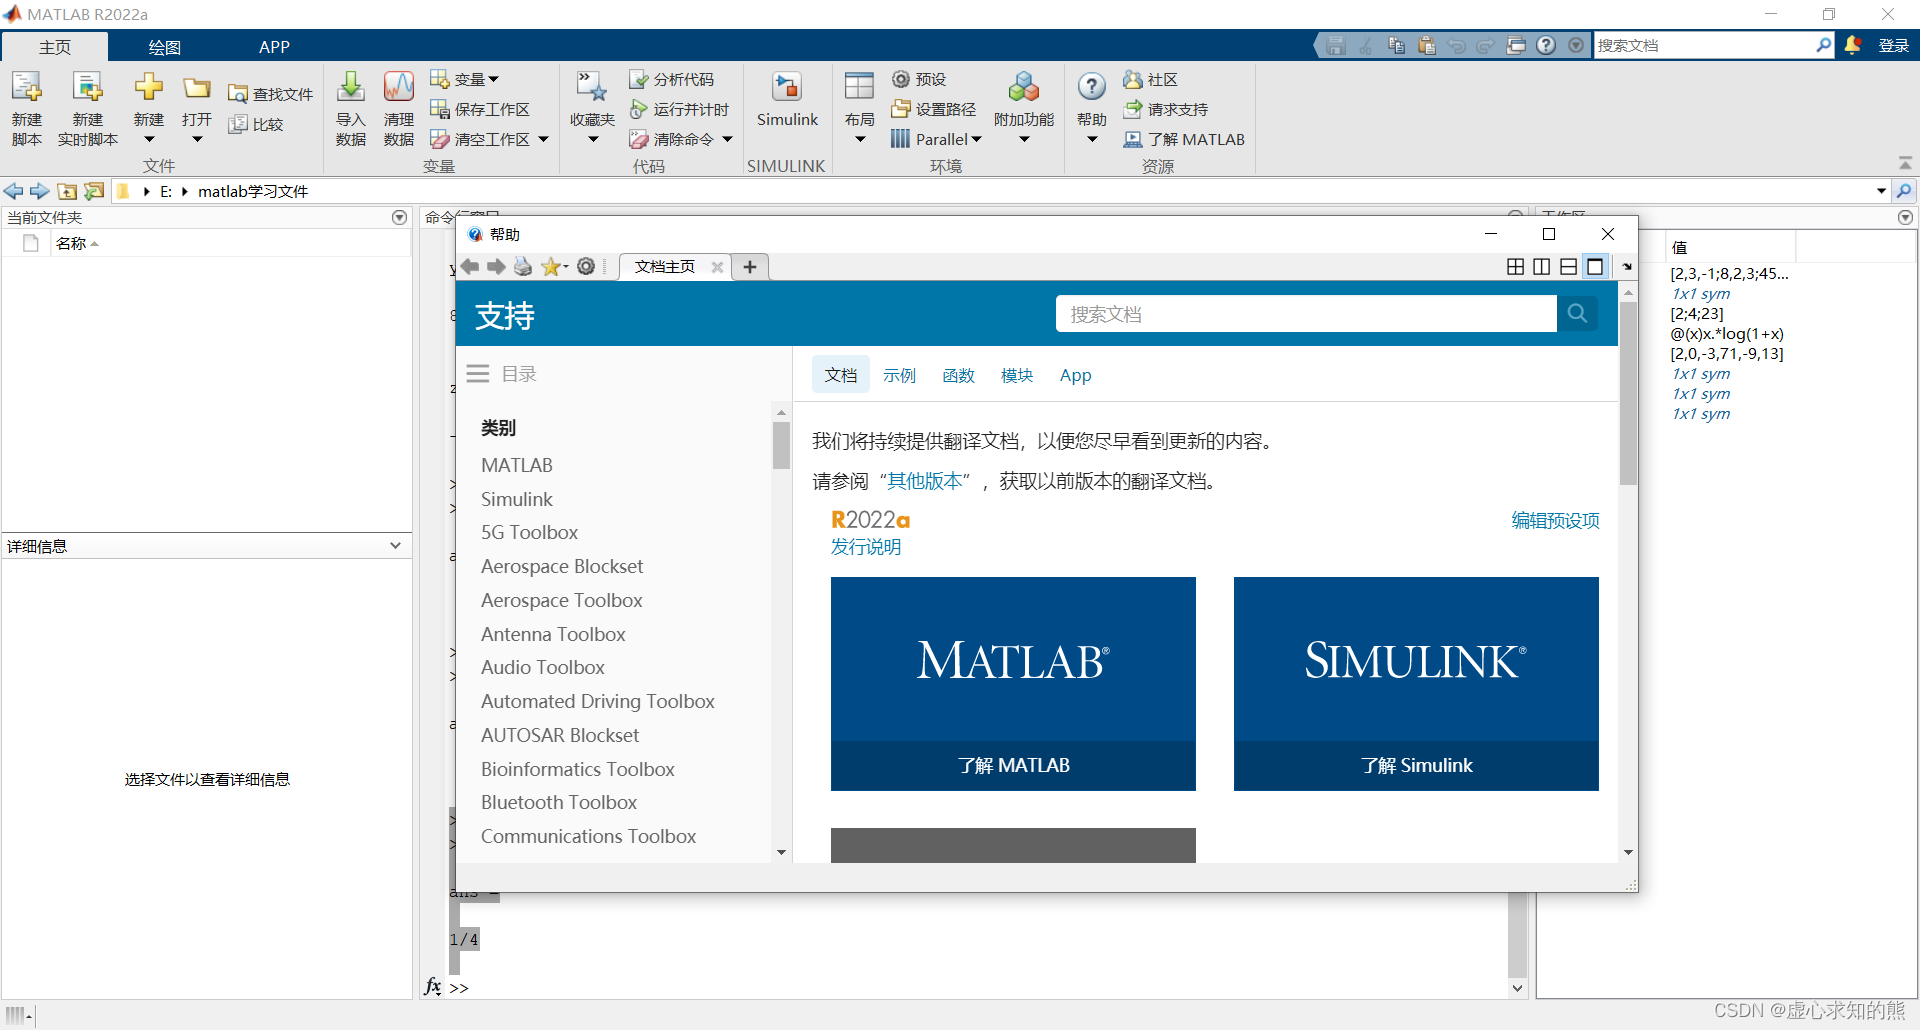
Task: Open the 社区 community page
Action: tap(1151, 79)
